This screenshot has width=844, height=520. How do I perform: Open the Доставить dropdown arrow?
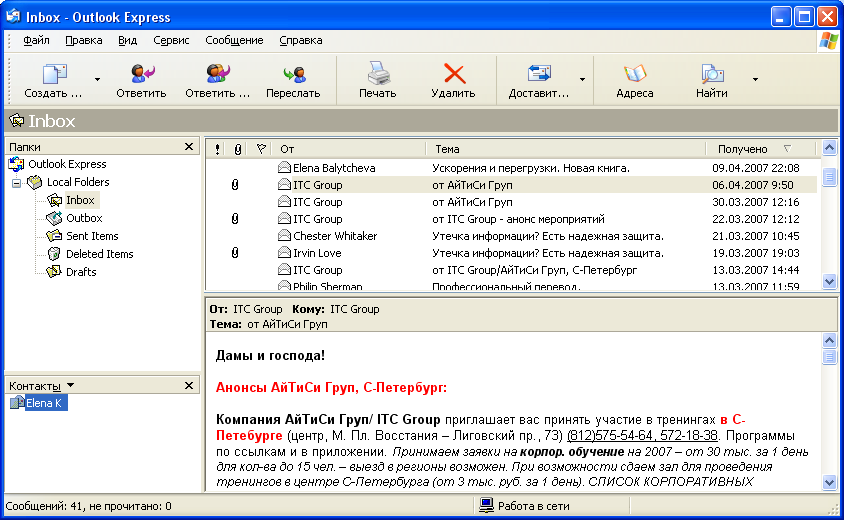pos(582,79)
